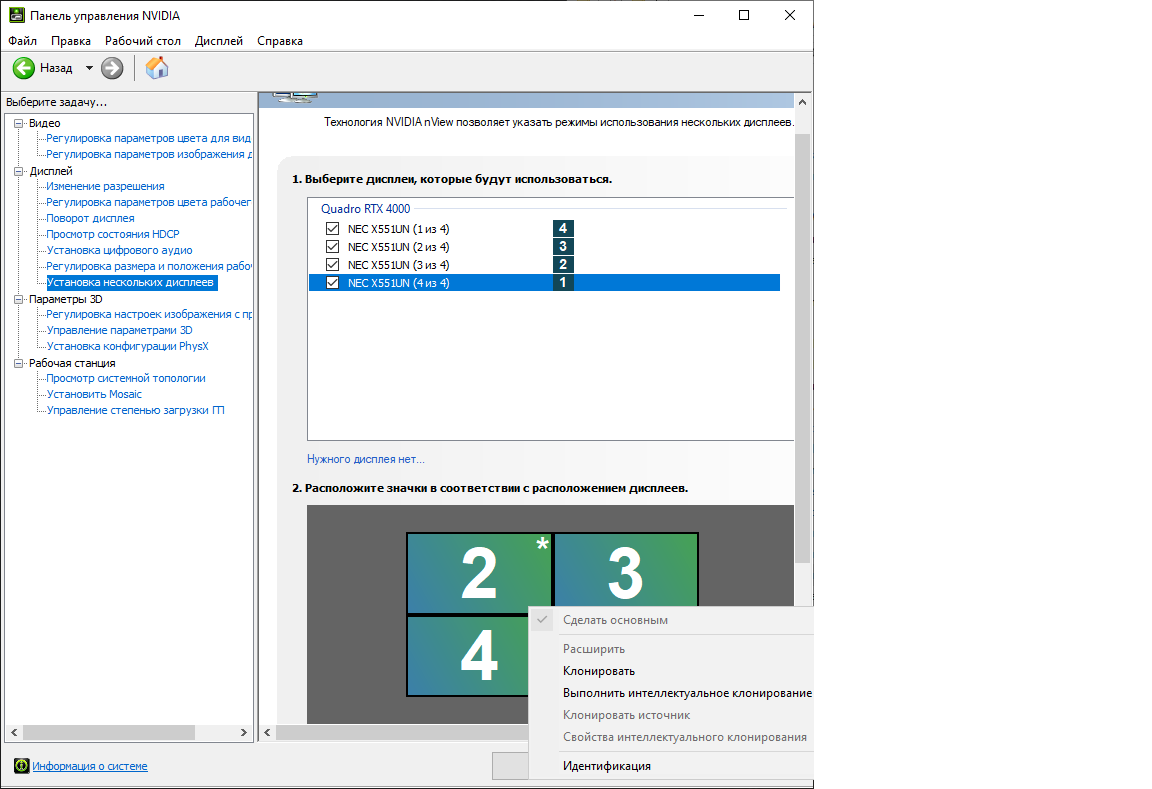Image resolution: width=1152 pixels, height=789 pixels.
Task: Click the NVIDIA Control Panel title icon
Action: click(x=16, y=15)
